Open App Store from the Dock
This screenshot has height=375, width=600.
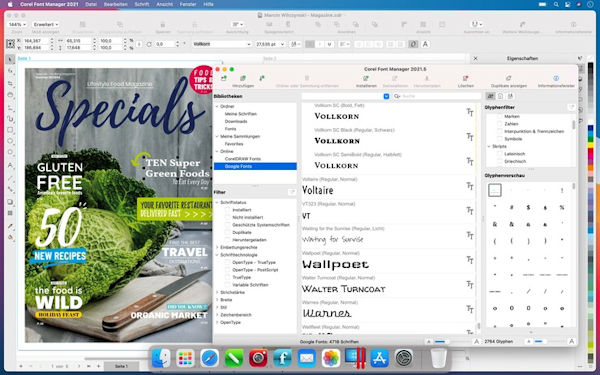(380, 359)
